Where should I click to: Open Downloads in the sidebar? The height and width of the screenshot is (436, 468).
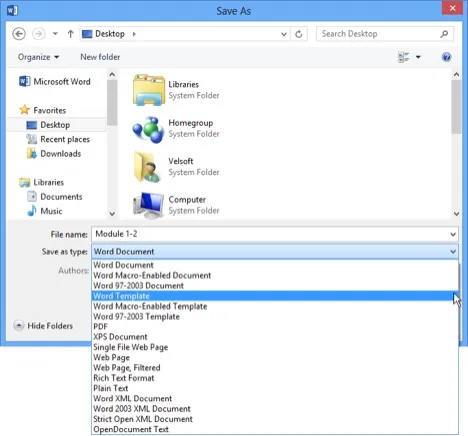(x=54, y=153)
